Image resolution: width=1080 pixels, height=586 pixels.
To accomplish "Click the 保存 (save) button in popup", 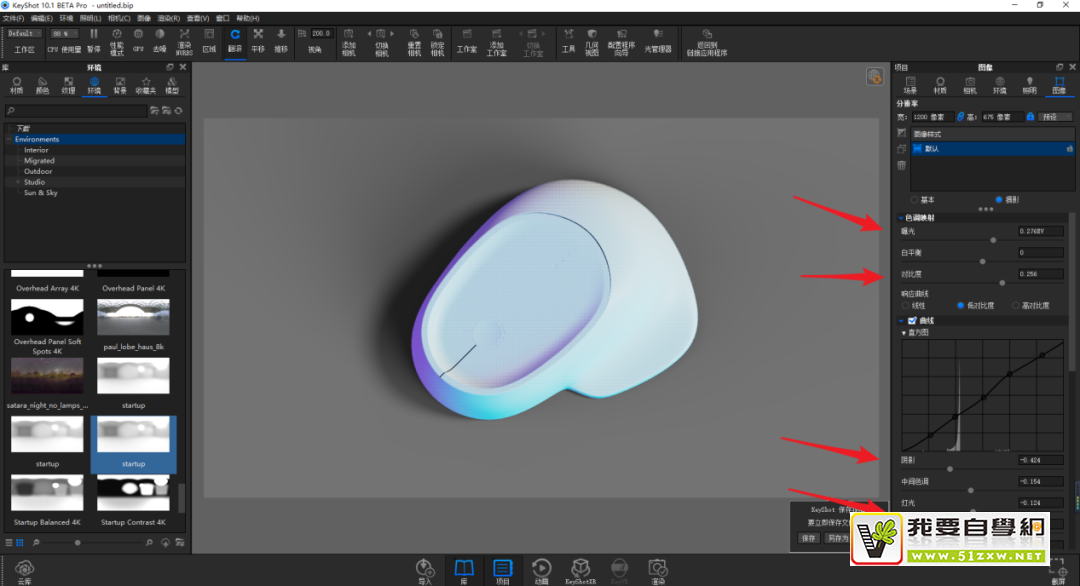I will click(x=809, y=538).
